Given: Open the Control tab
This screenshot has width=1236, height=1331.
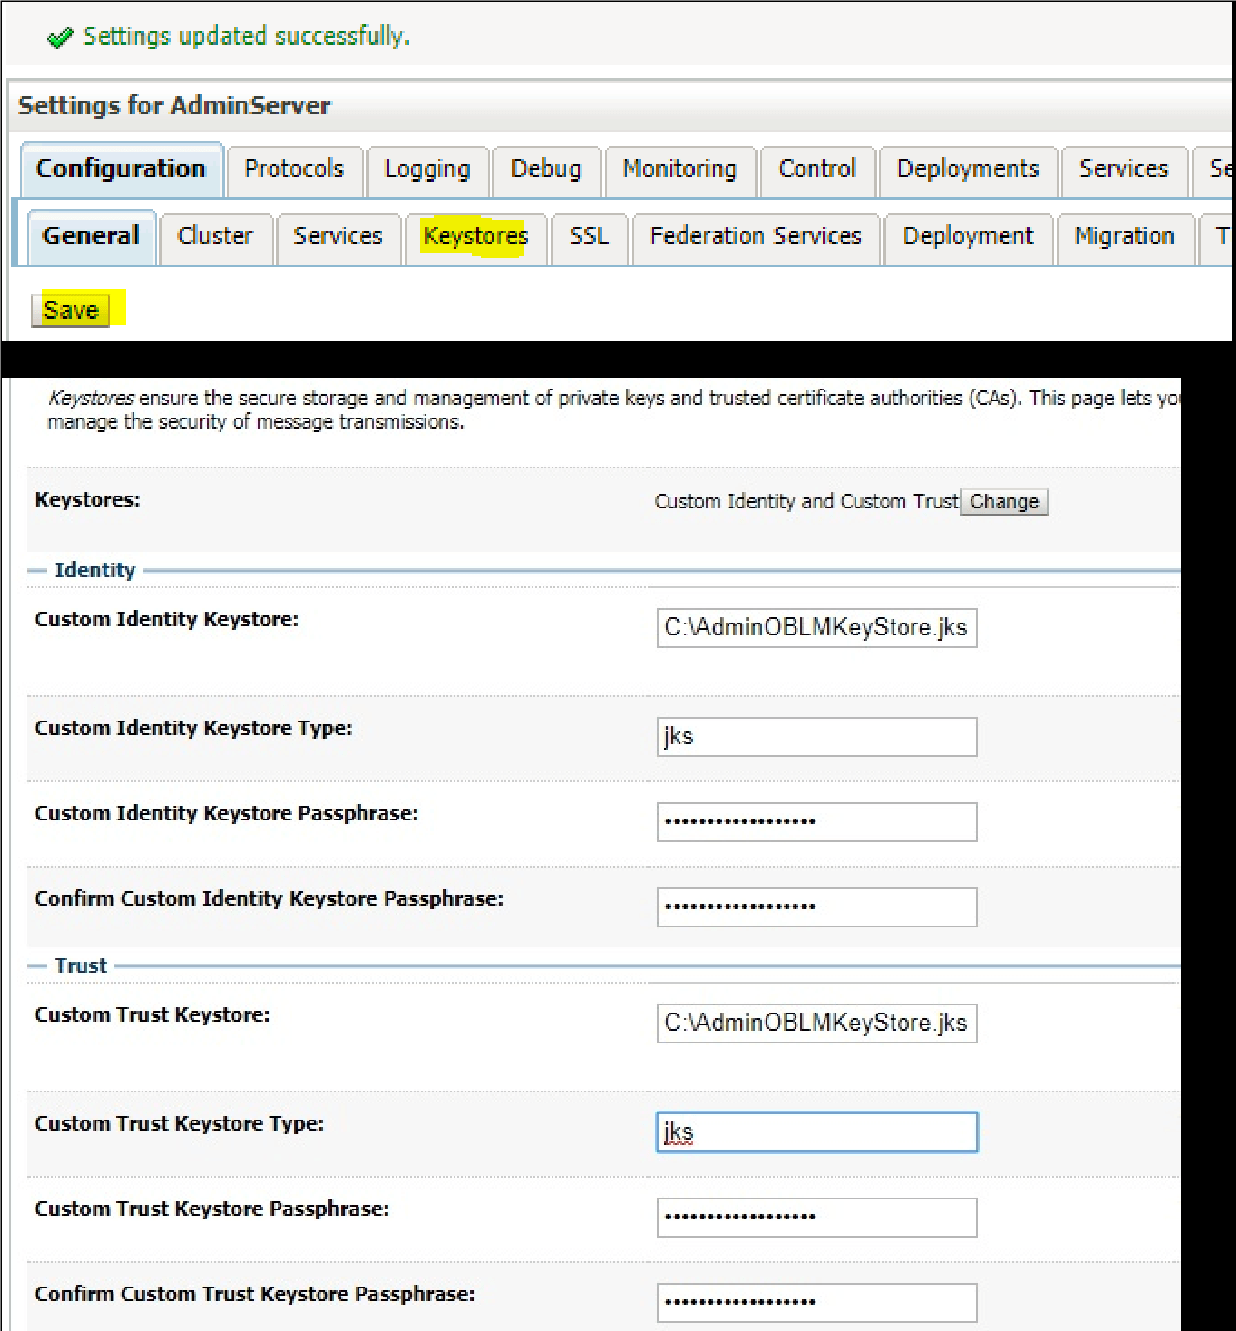Looking at the screenshot, I should (x=817, y=170).
